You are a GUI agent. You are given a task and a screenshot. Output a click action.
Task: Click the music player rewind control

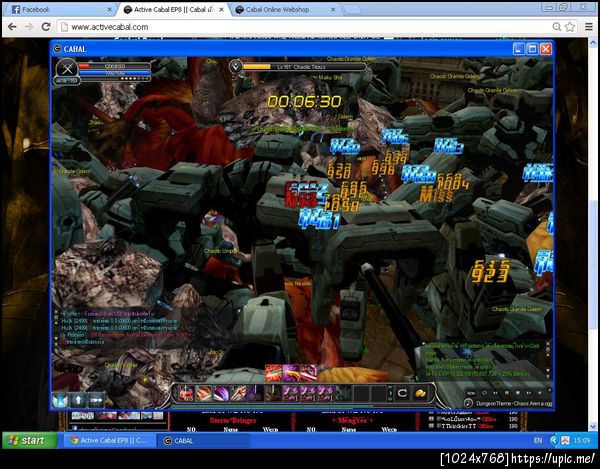point(495,393)
